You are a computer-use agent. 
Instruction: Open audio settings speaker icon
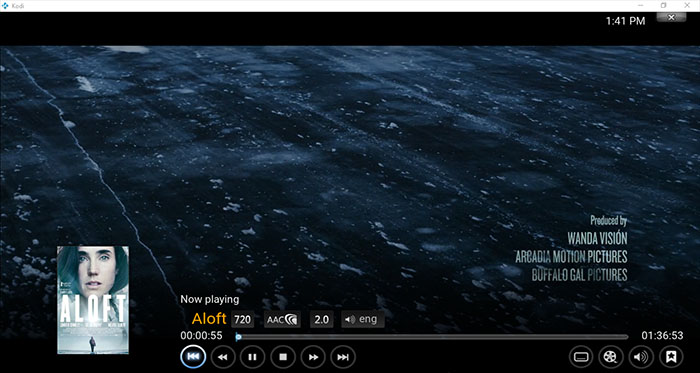tap(641, 357)
